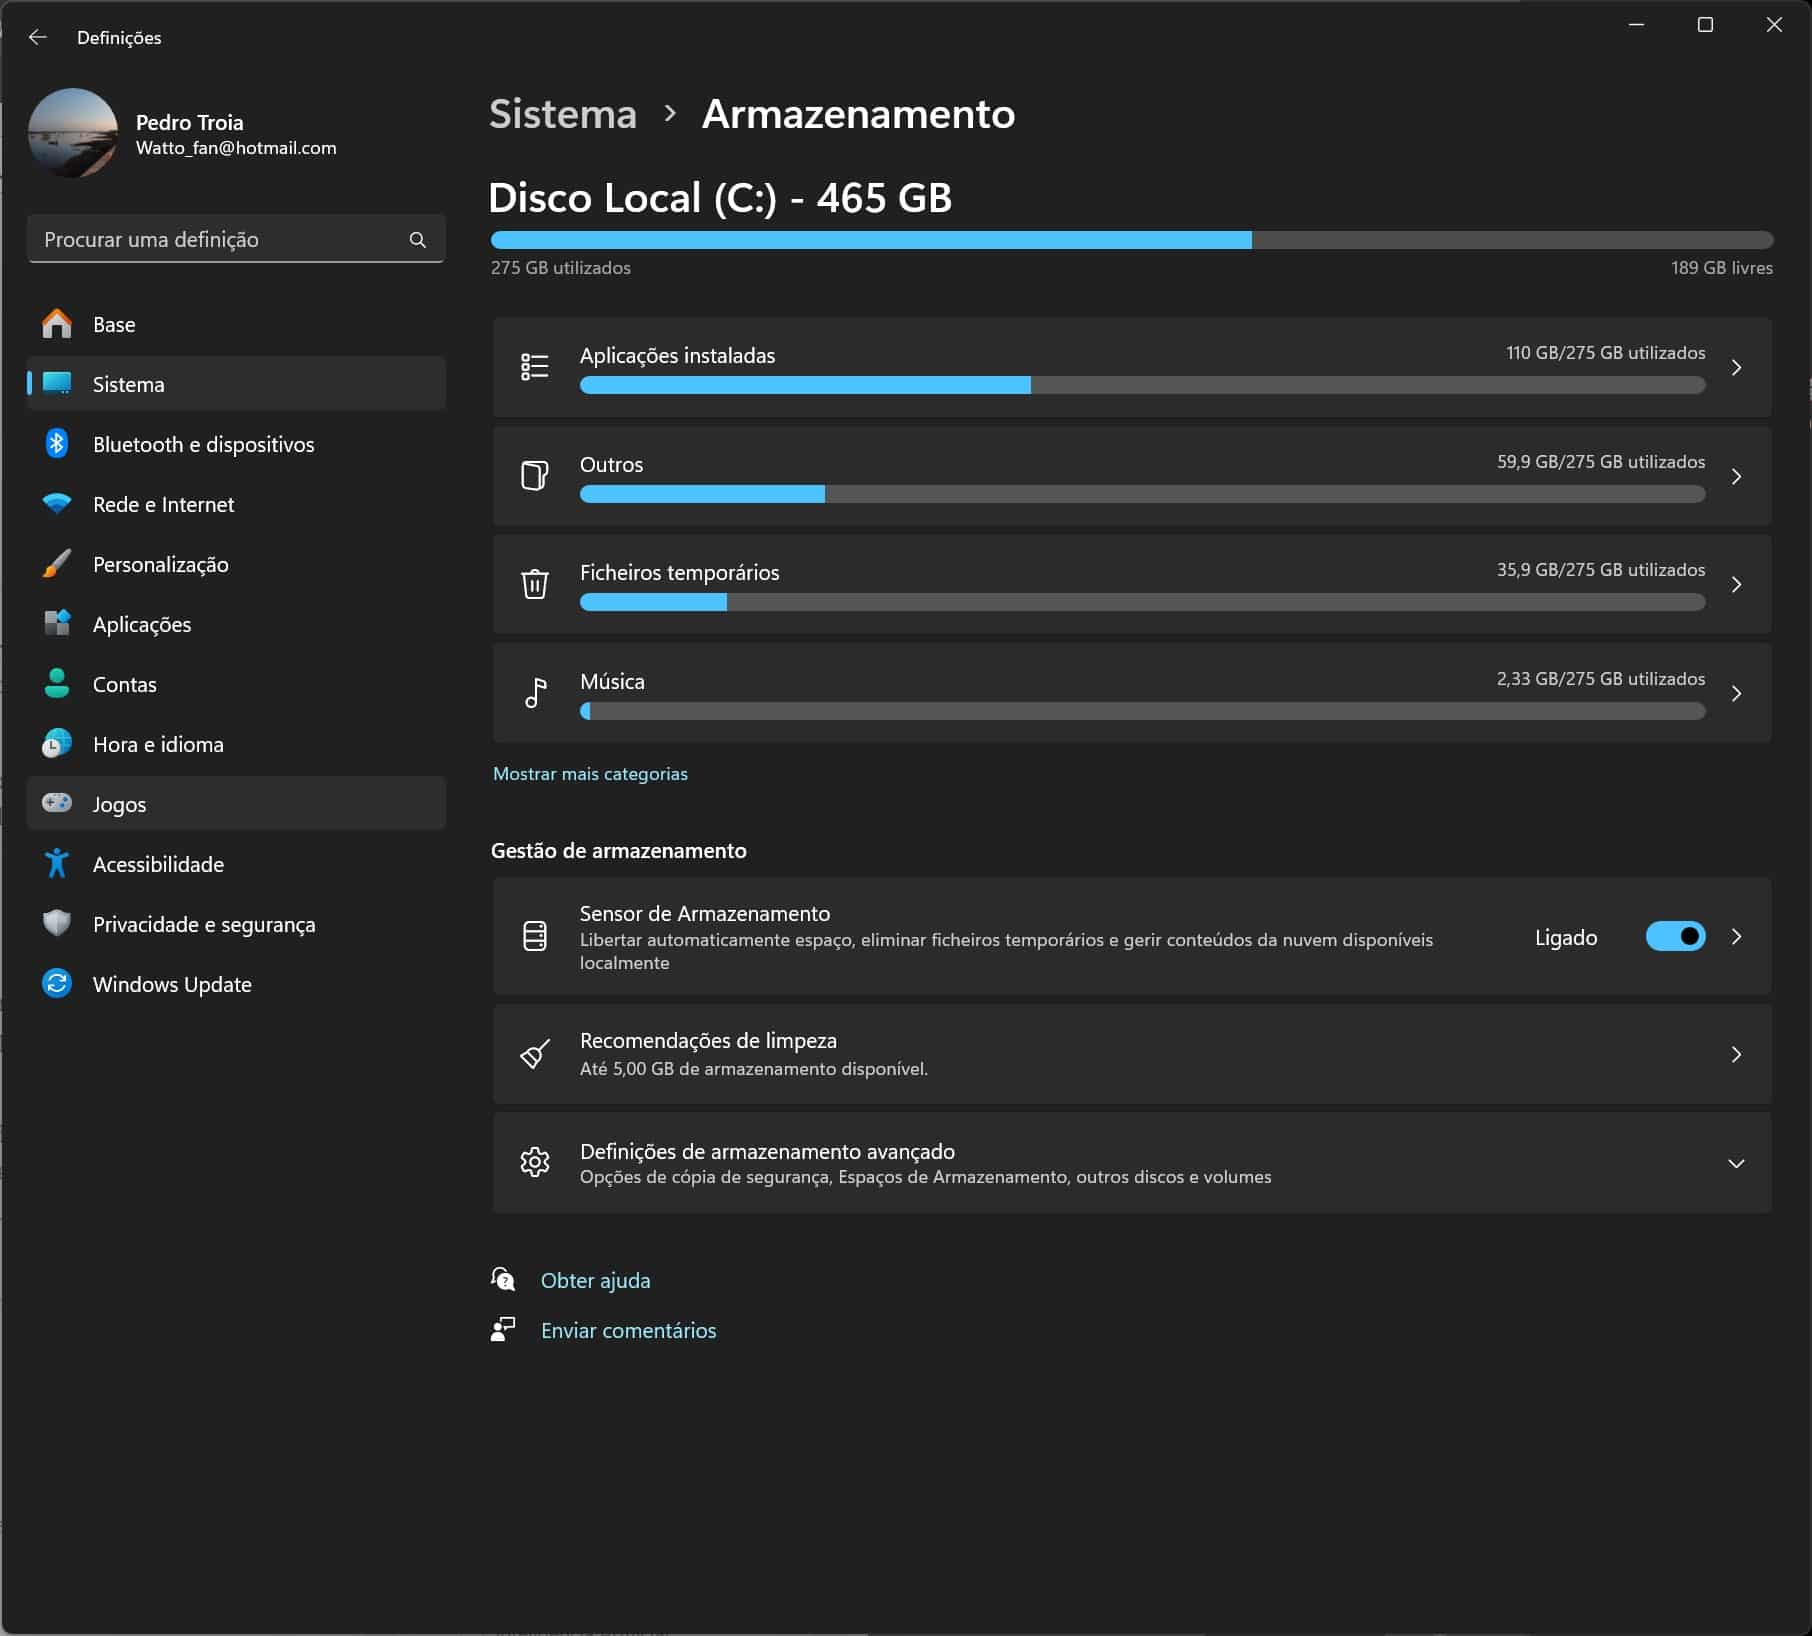Screen dimensions: 1812x1636
Task: Click the Acessibilidade figure icon
Action: tap(57, 864)
